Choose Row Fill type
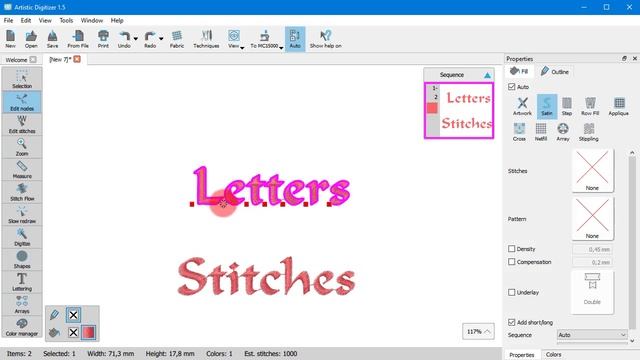640x360 pixels. coord(590,106)
